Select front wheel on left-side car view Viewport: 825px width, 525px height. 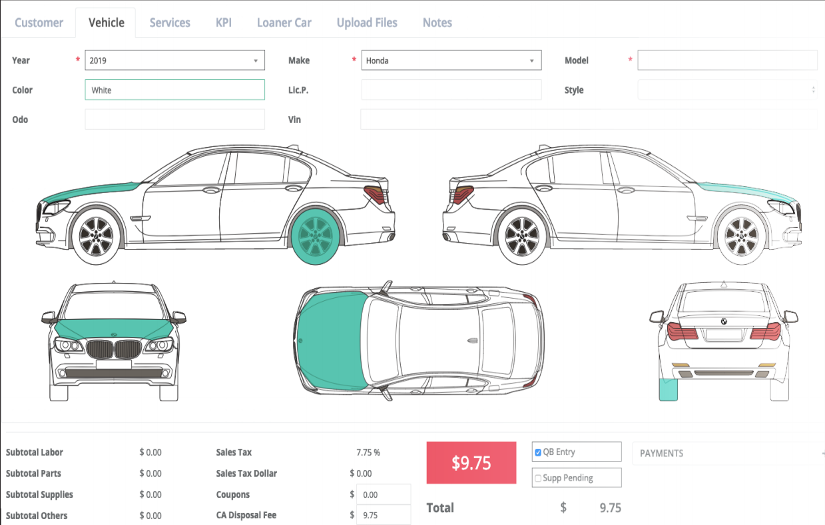pyautogui.click(x=96, y=237)
